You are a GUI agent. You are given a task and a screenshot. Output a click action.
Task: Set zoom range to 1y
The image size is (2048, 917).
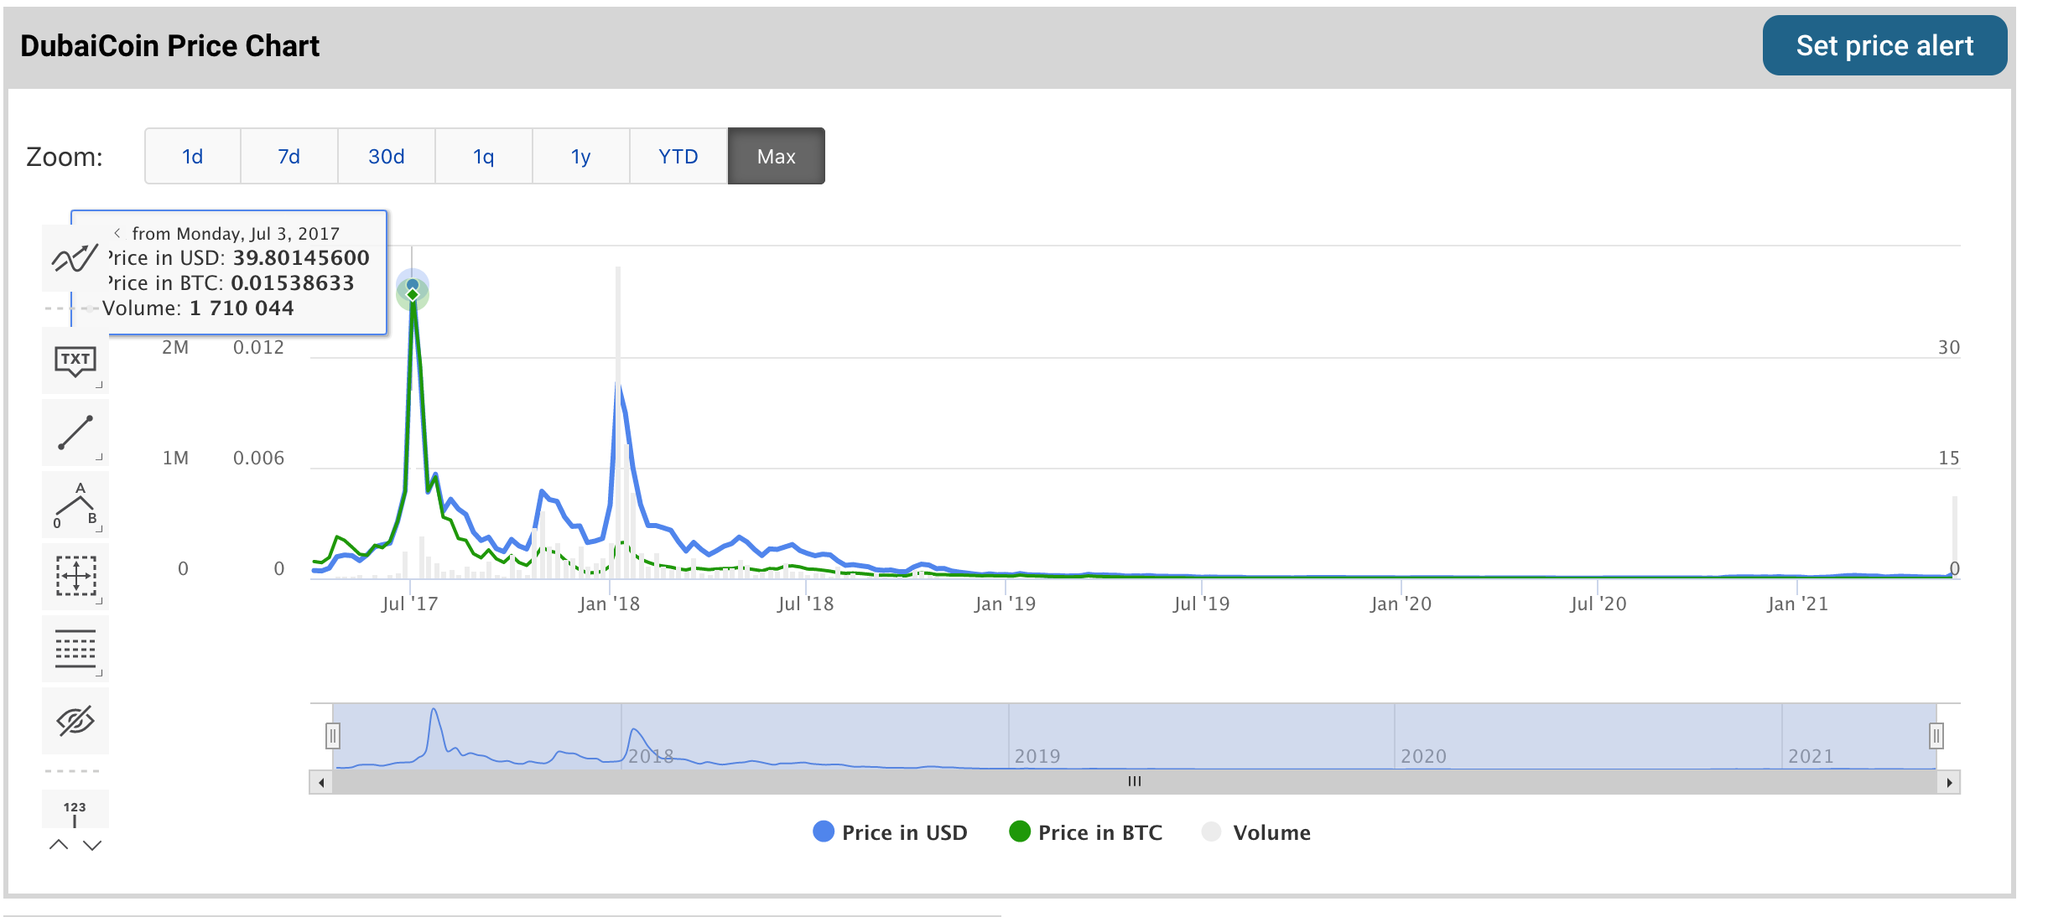point(580,156)
